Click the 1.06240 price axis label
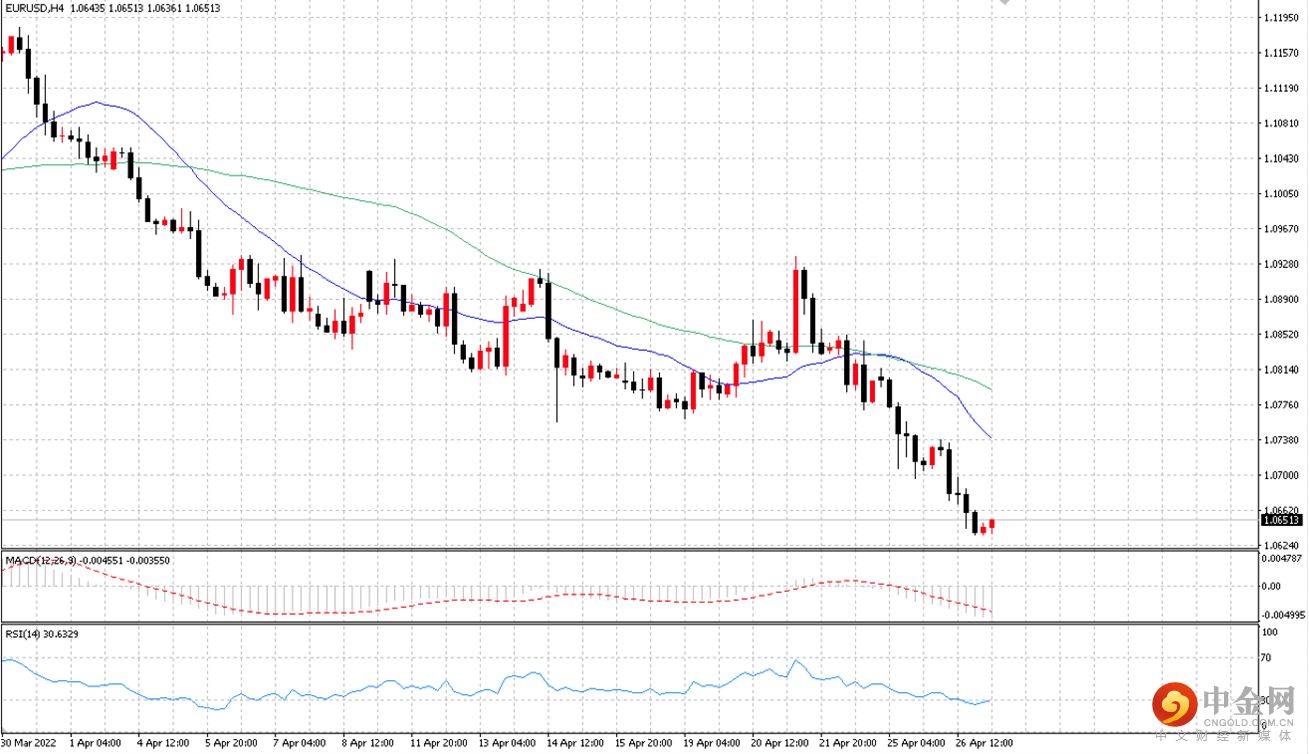 click(1281, 546)
